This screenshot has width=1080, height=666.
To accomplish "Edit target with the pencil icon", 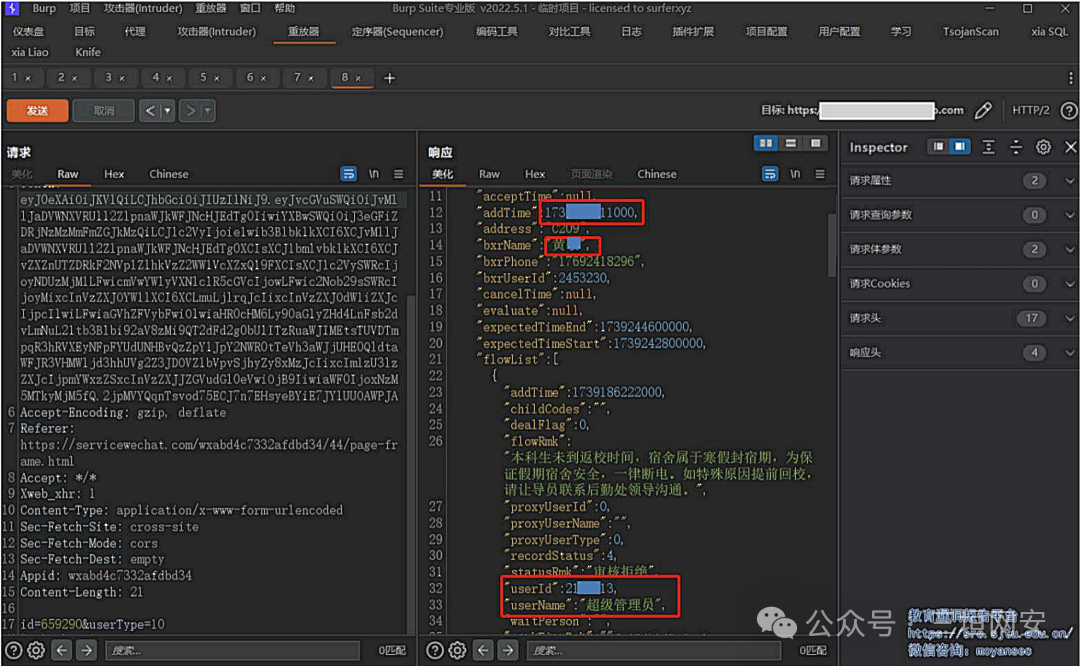I will (983, 110).
